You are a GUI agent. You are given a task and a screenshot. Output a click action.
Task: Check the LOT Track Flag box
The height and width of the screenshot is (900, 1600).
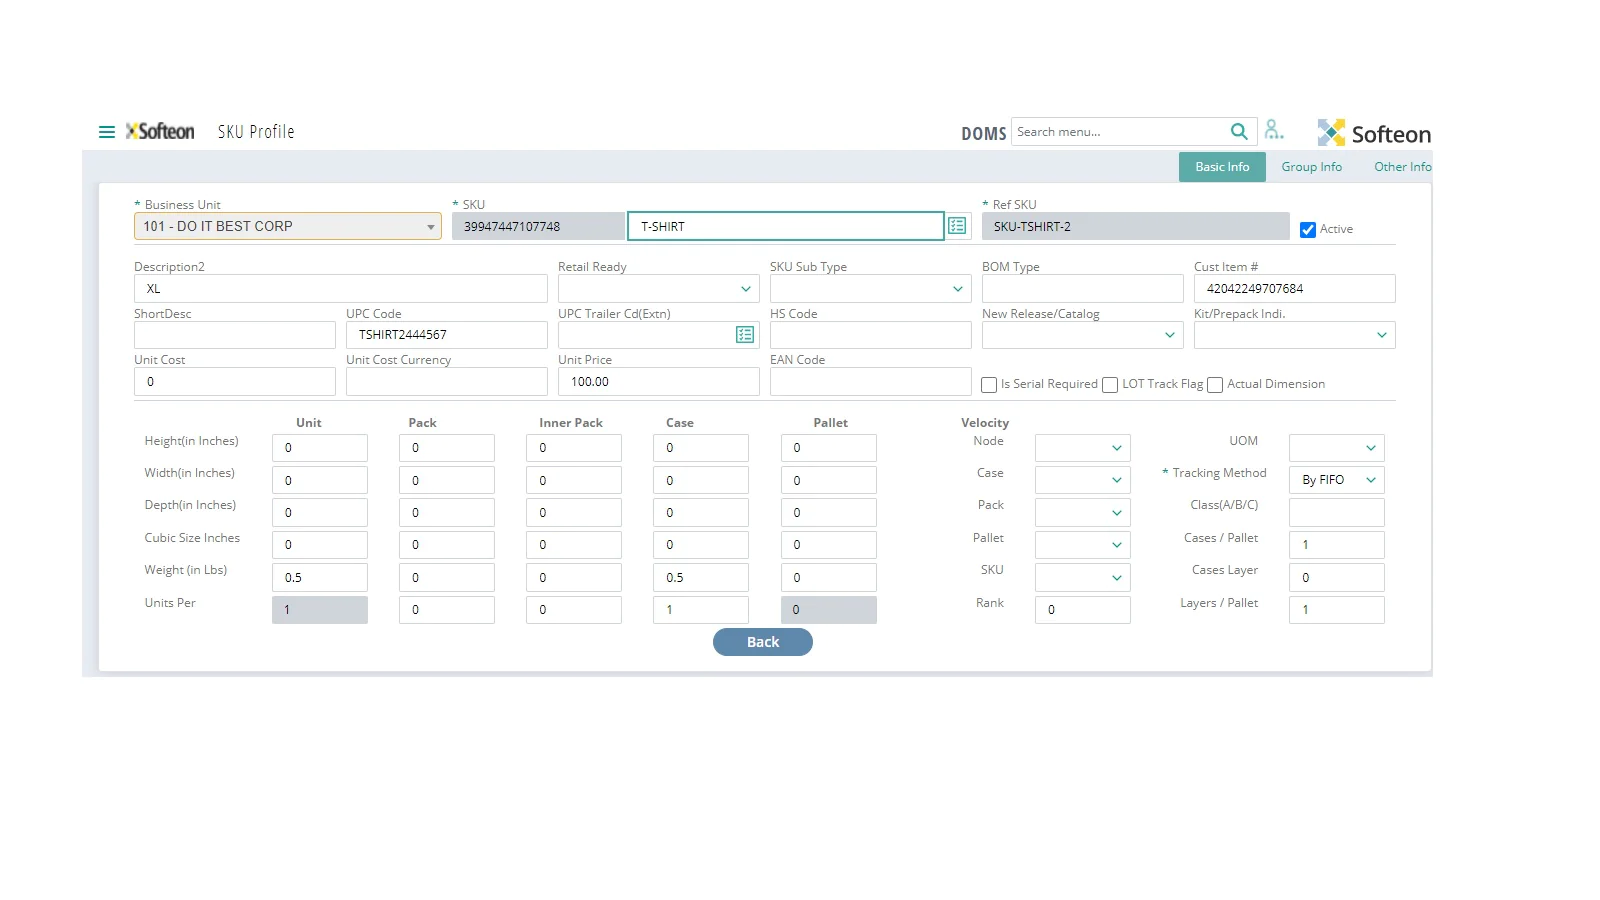pos(1110,385)
